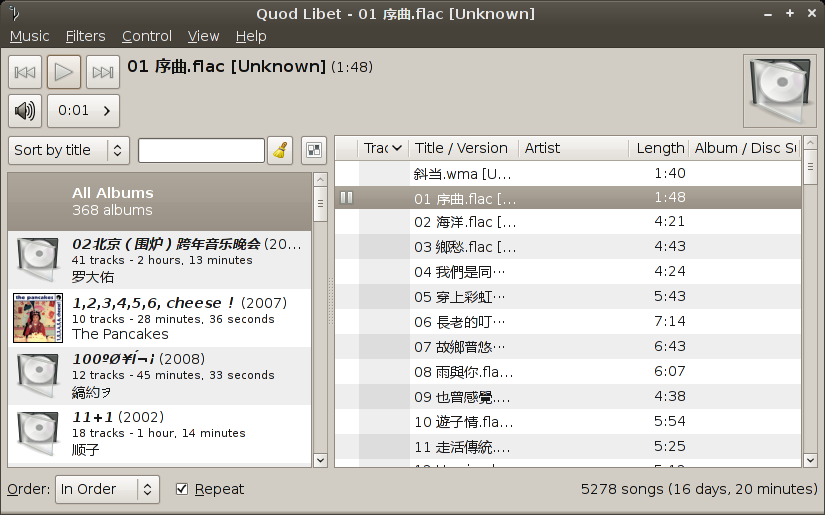This screenshot has width=825, height=515.
Task: Select song row with length 5:25
Action: (x=568, y=447)
